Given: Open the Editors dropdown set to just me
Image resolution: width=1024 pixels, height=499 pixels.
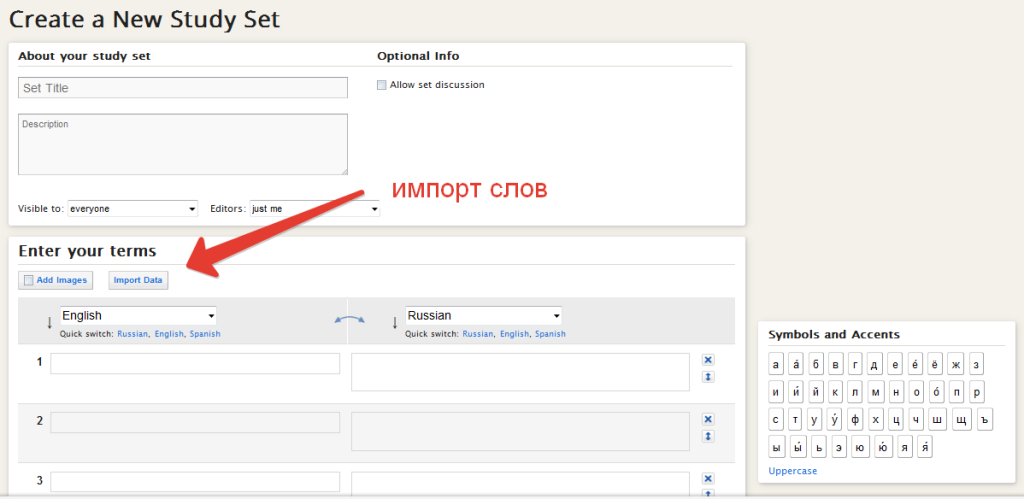Looking at the screenshot, I should point(314,209).
